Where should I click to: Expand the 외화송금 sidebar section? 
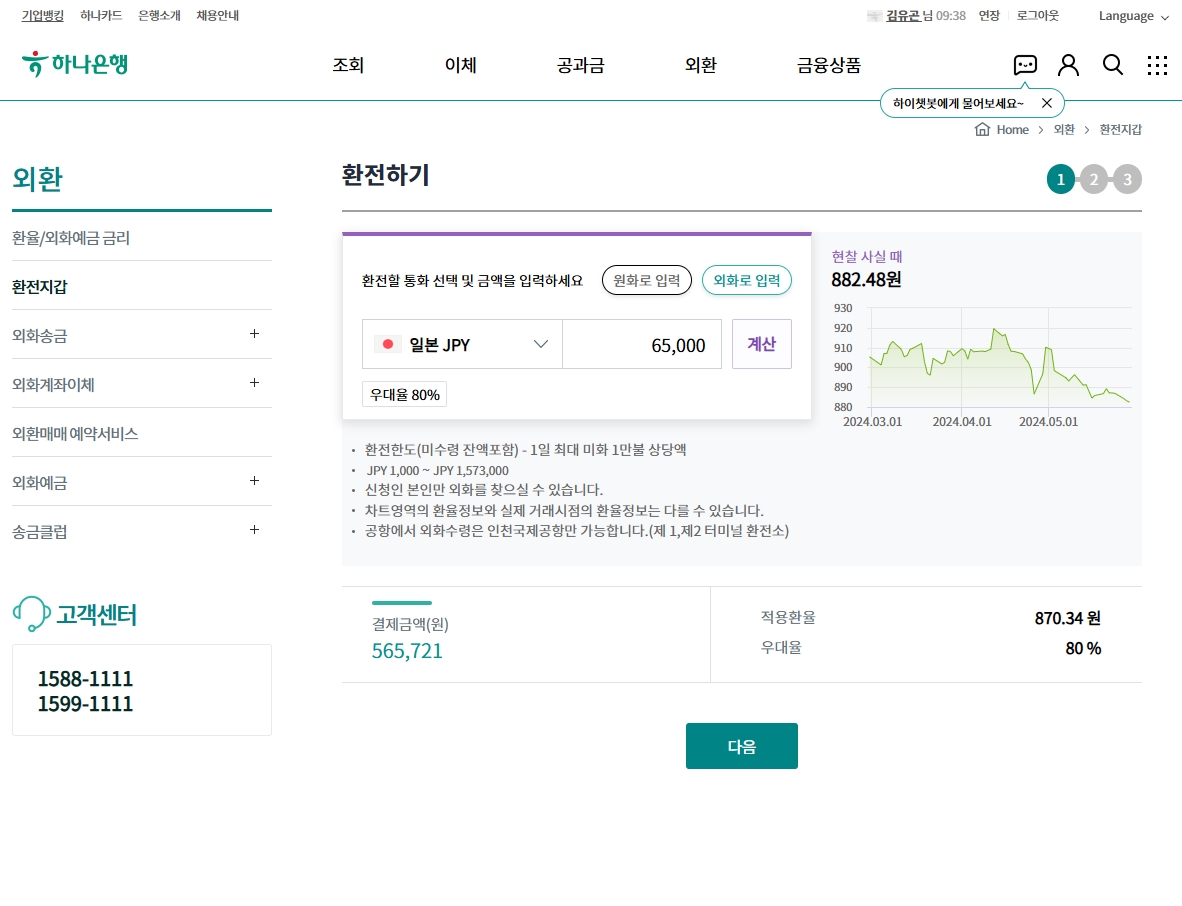[255, 335]
